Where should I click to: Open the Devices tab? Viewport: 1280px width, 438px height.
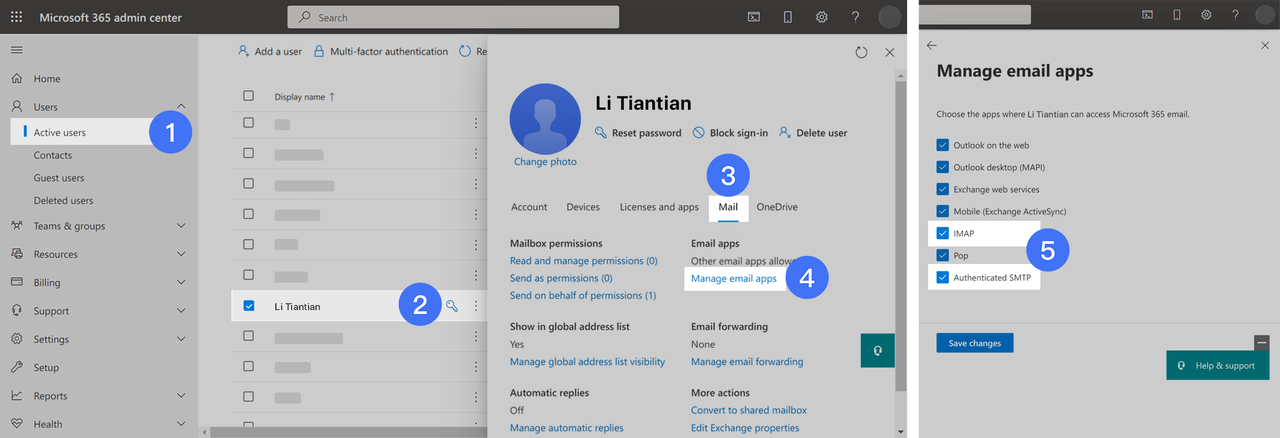pyautogui.click(x=583, y=207)
